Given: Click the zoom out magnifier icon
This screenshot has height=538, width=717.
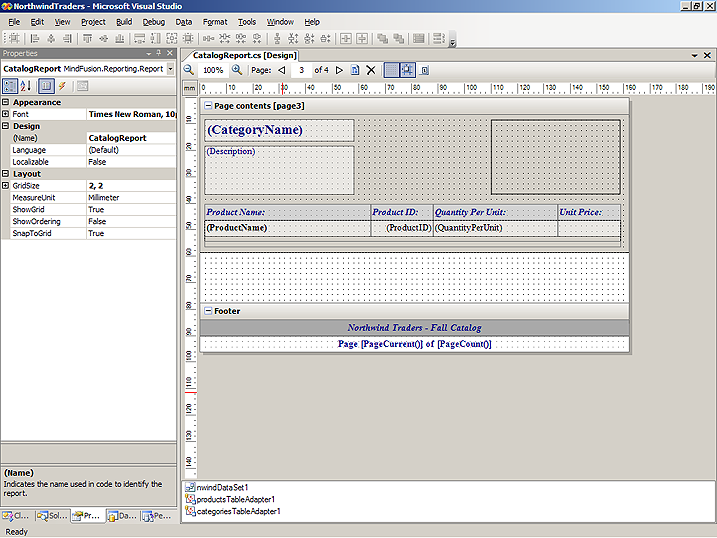Looking at the screenshot, I should 189,70.
